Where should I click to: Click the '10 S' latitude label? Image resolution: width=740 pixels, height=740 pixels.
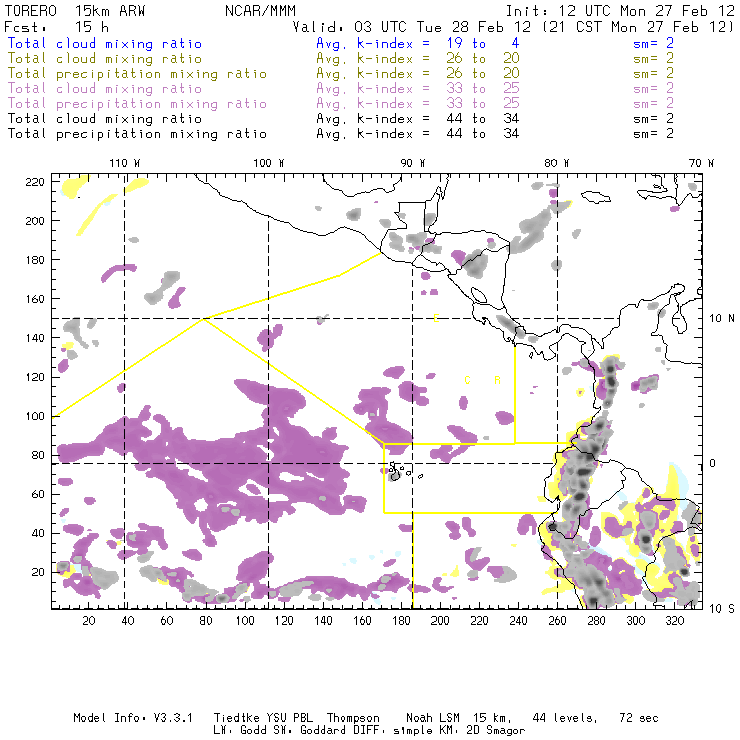pyautogui.click(x=722, y=609)
